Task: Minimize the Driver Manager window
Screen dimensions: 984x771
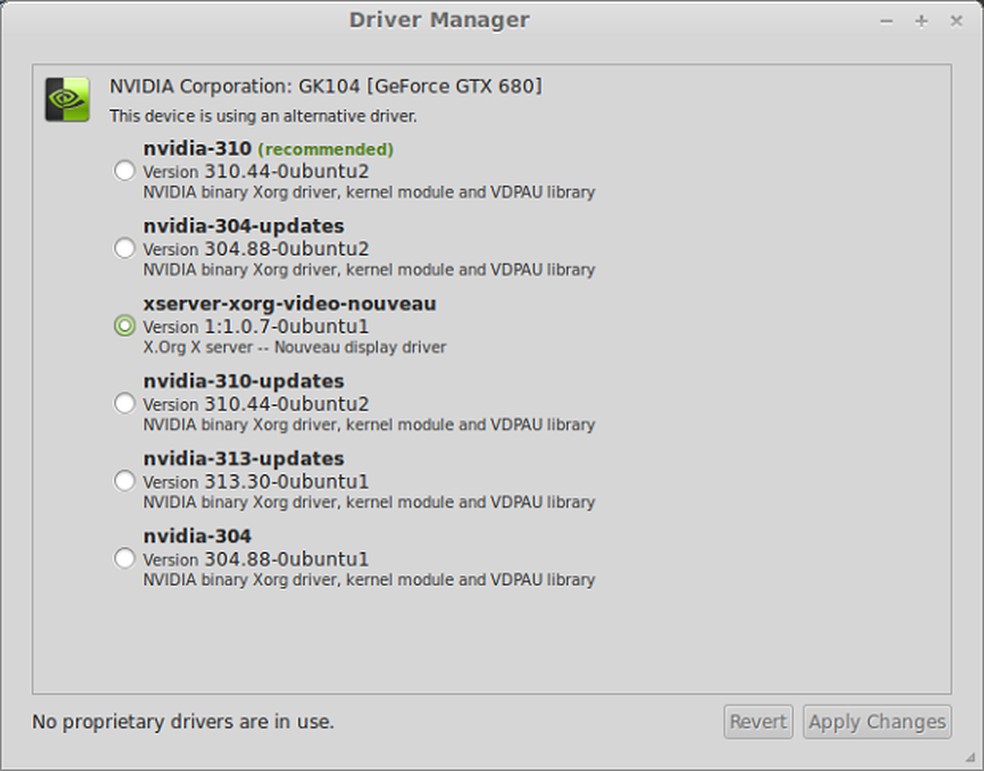Action: pyautogui.click(x=886, y=21)
